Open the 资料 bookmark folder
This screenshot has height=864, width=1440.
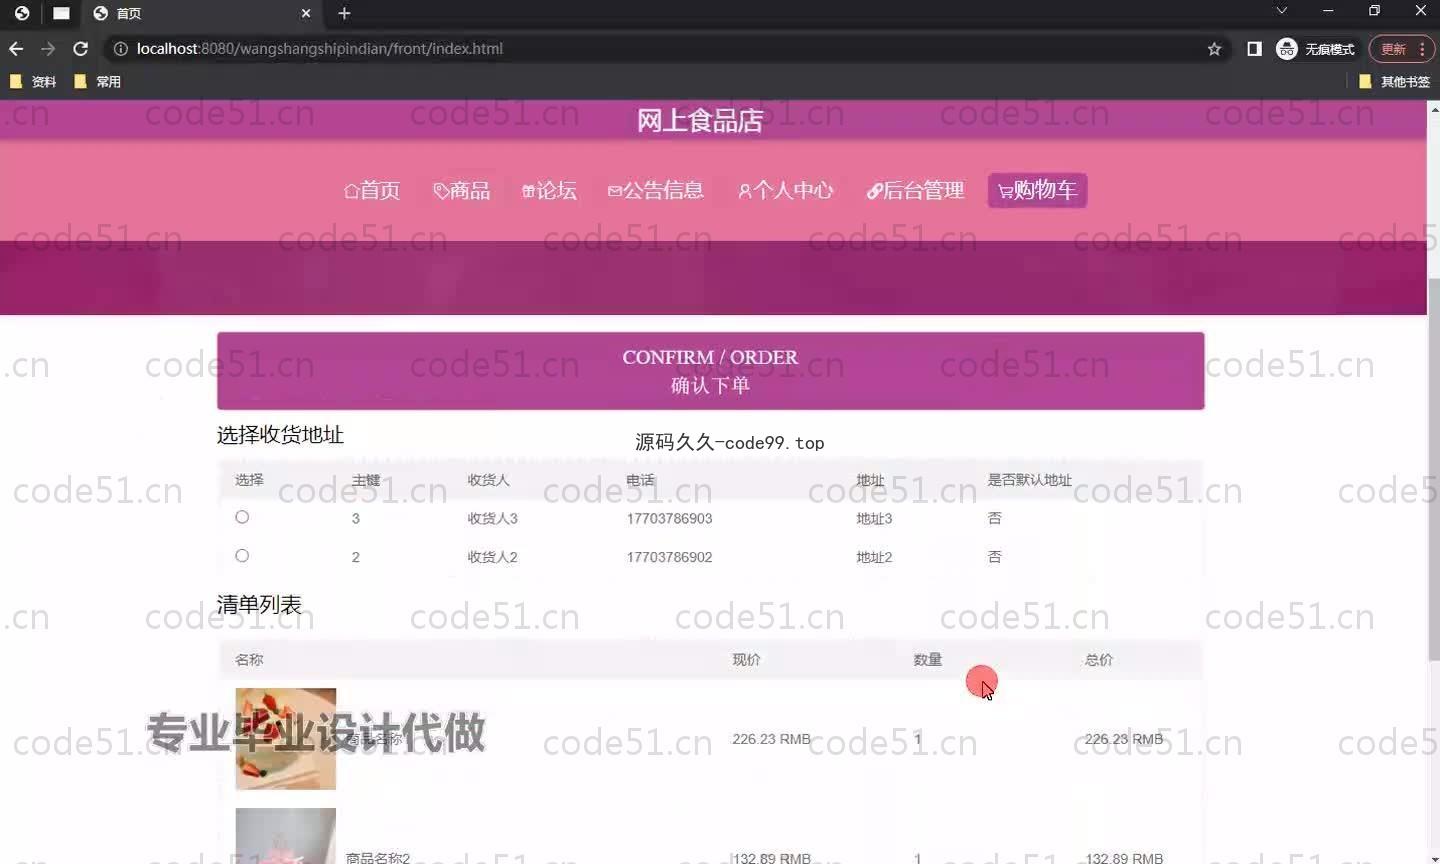coord(32,82)
